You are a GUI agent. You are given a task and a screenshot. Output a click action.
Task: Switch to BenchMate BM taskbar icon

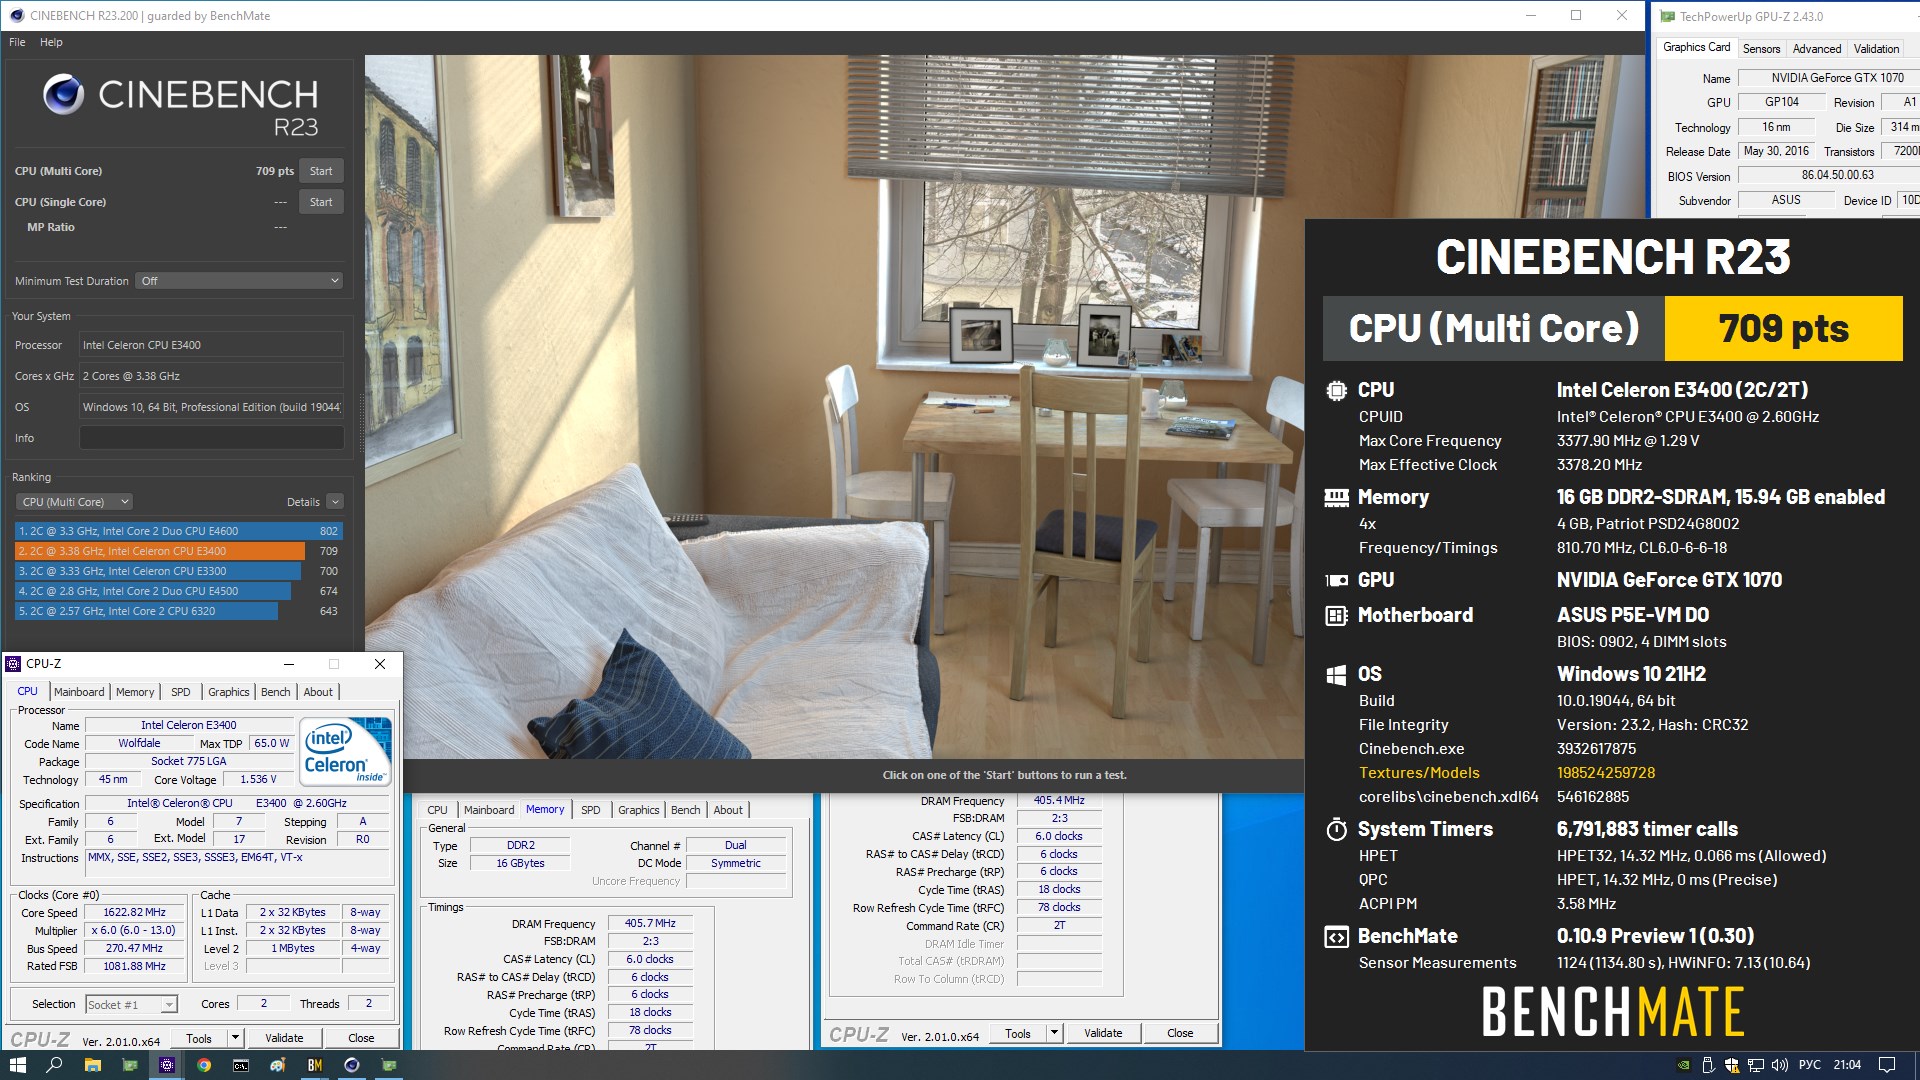point(315,1065)
